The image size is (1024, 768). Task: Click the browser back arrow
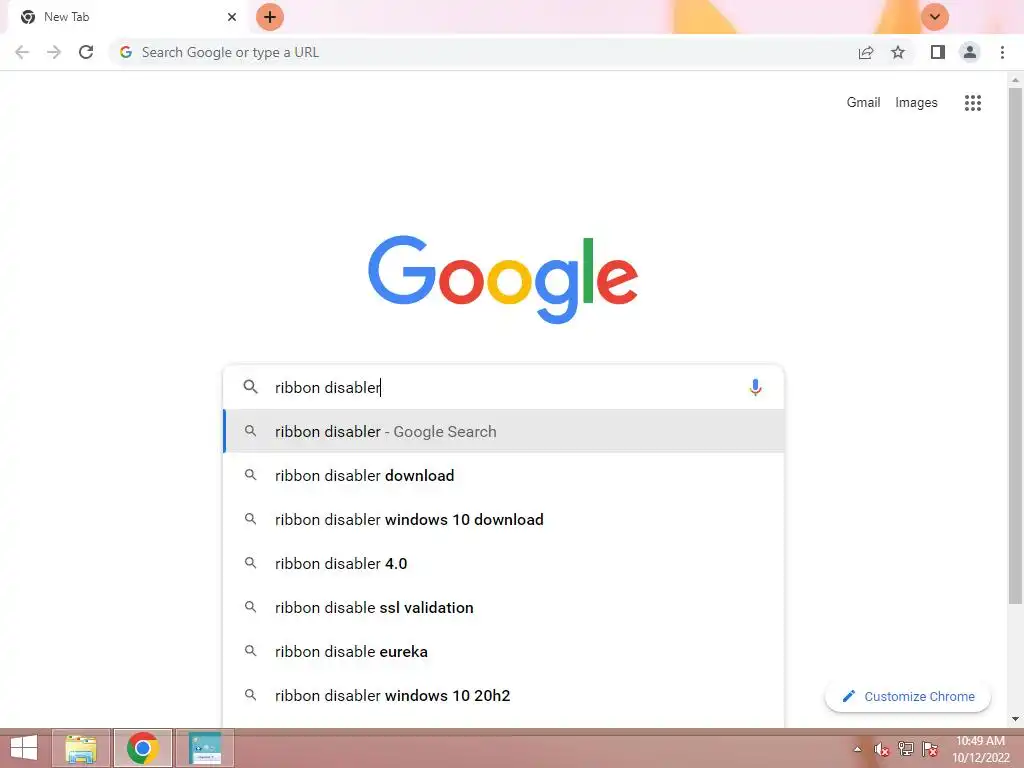pos(22,52)
